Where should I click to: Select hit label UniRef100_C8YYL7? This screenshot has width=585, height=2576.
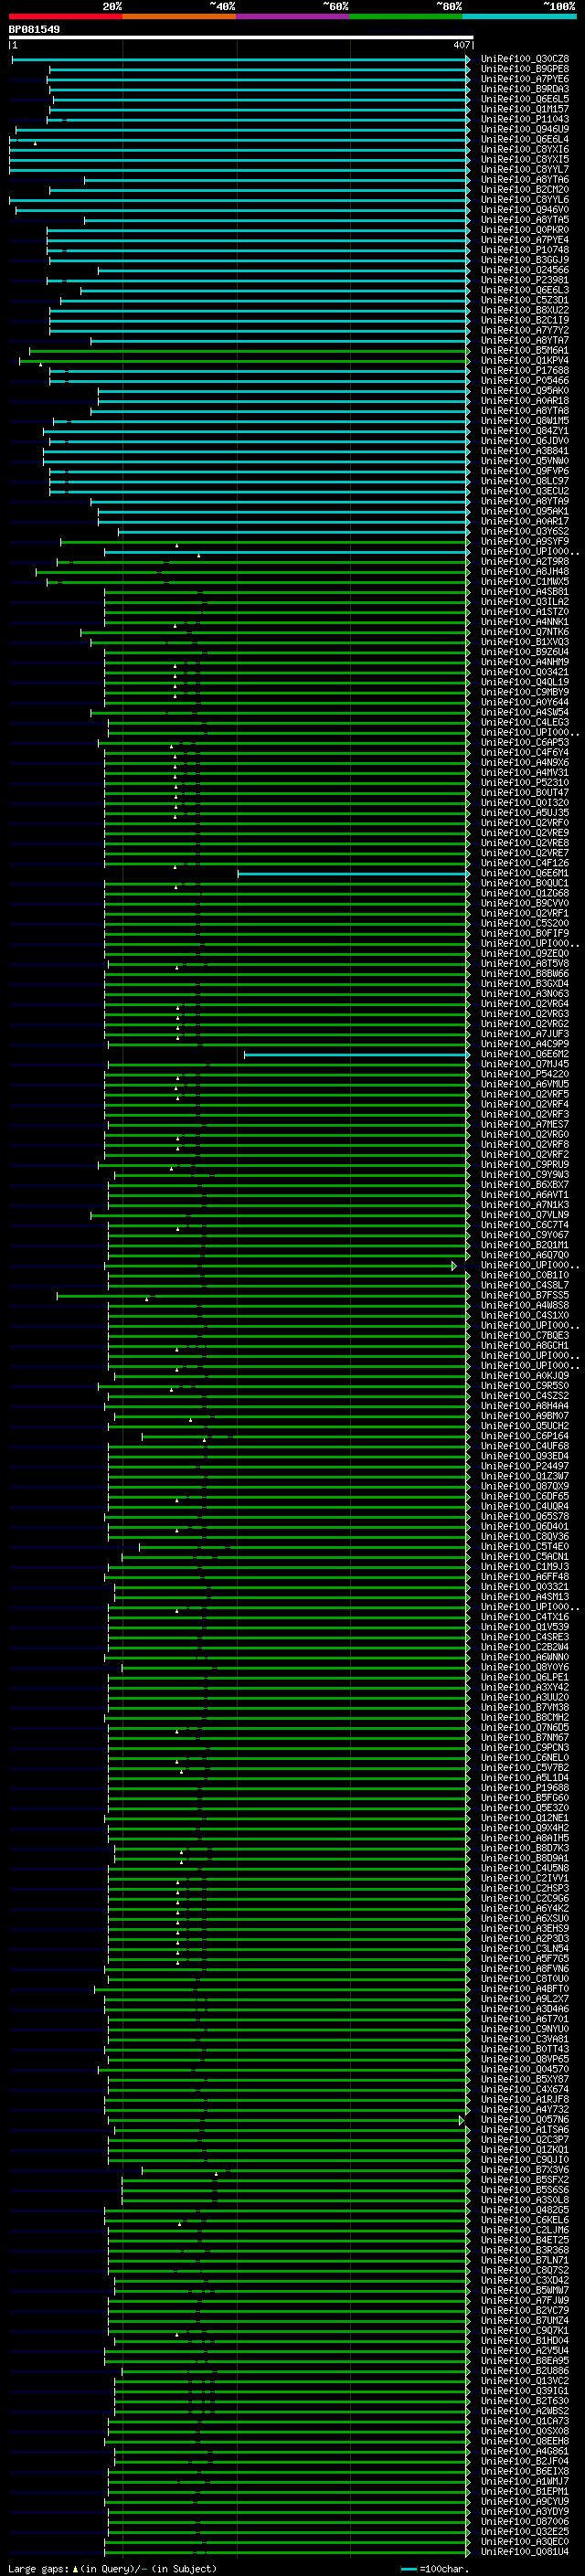pos(525,169)
